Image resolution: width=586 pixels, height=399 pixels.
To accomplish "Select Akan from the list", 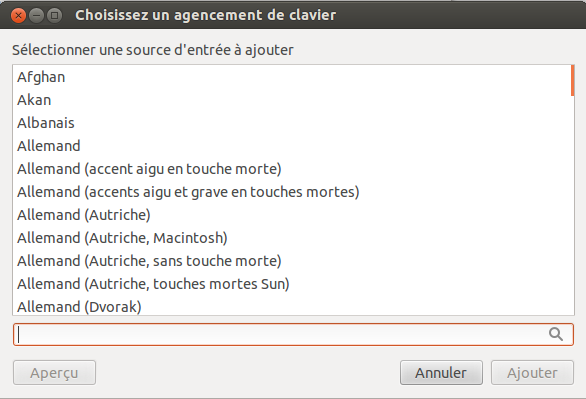I will [292, 100].
